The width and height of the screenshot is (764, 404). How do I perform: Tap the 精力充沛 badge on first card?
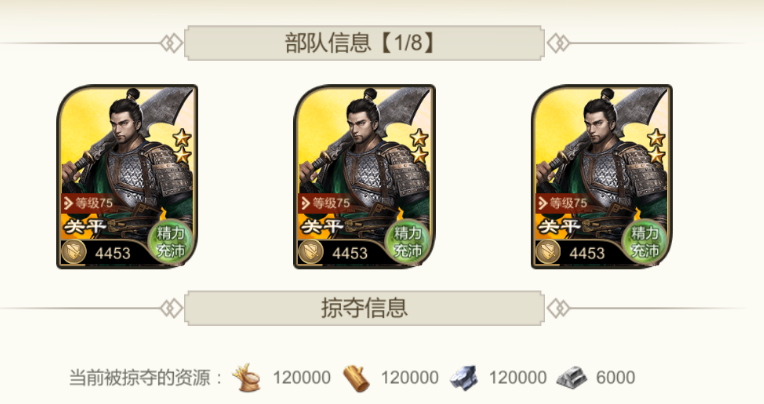pos(171,242)
